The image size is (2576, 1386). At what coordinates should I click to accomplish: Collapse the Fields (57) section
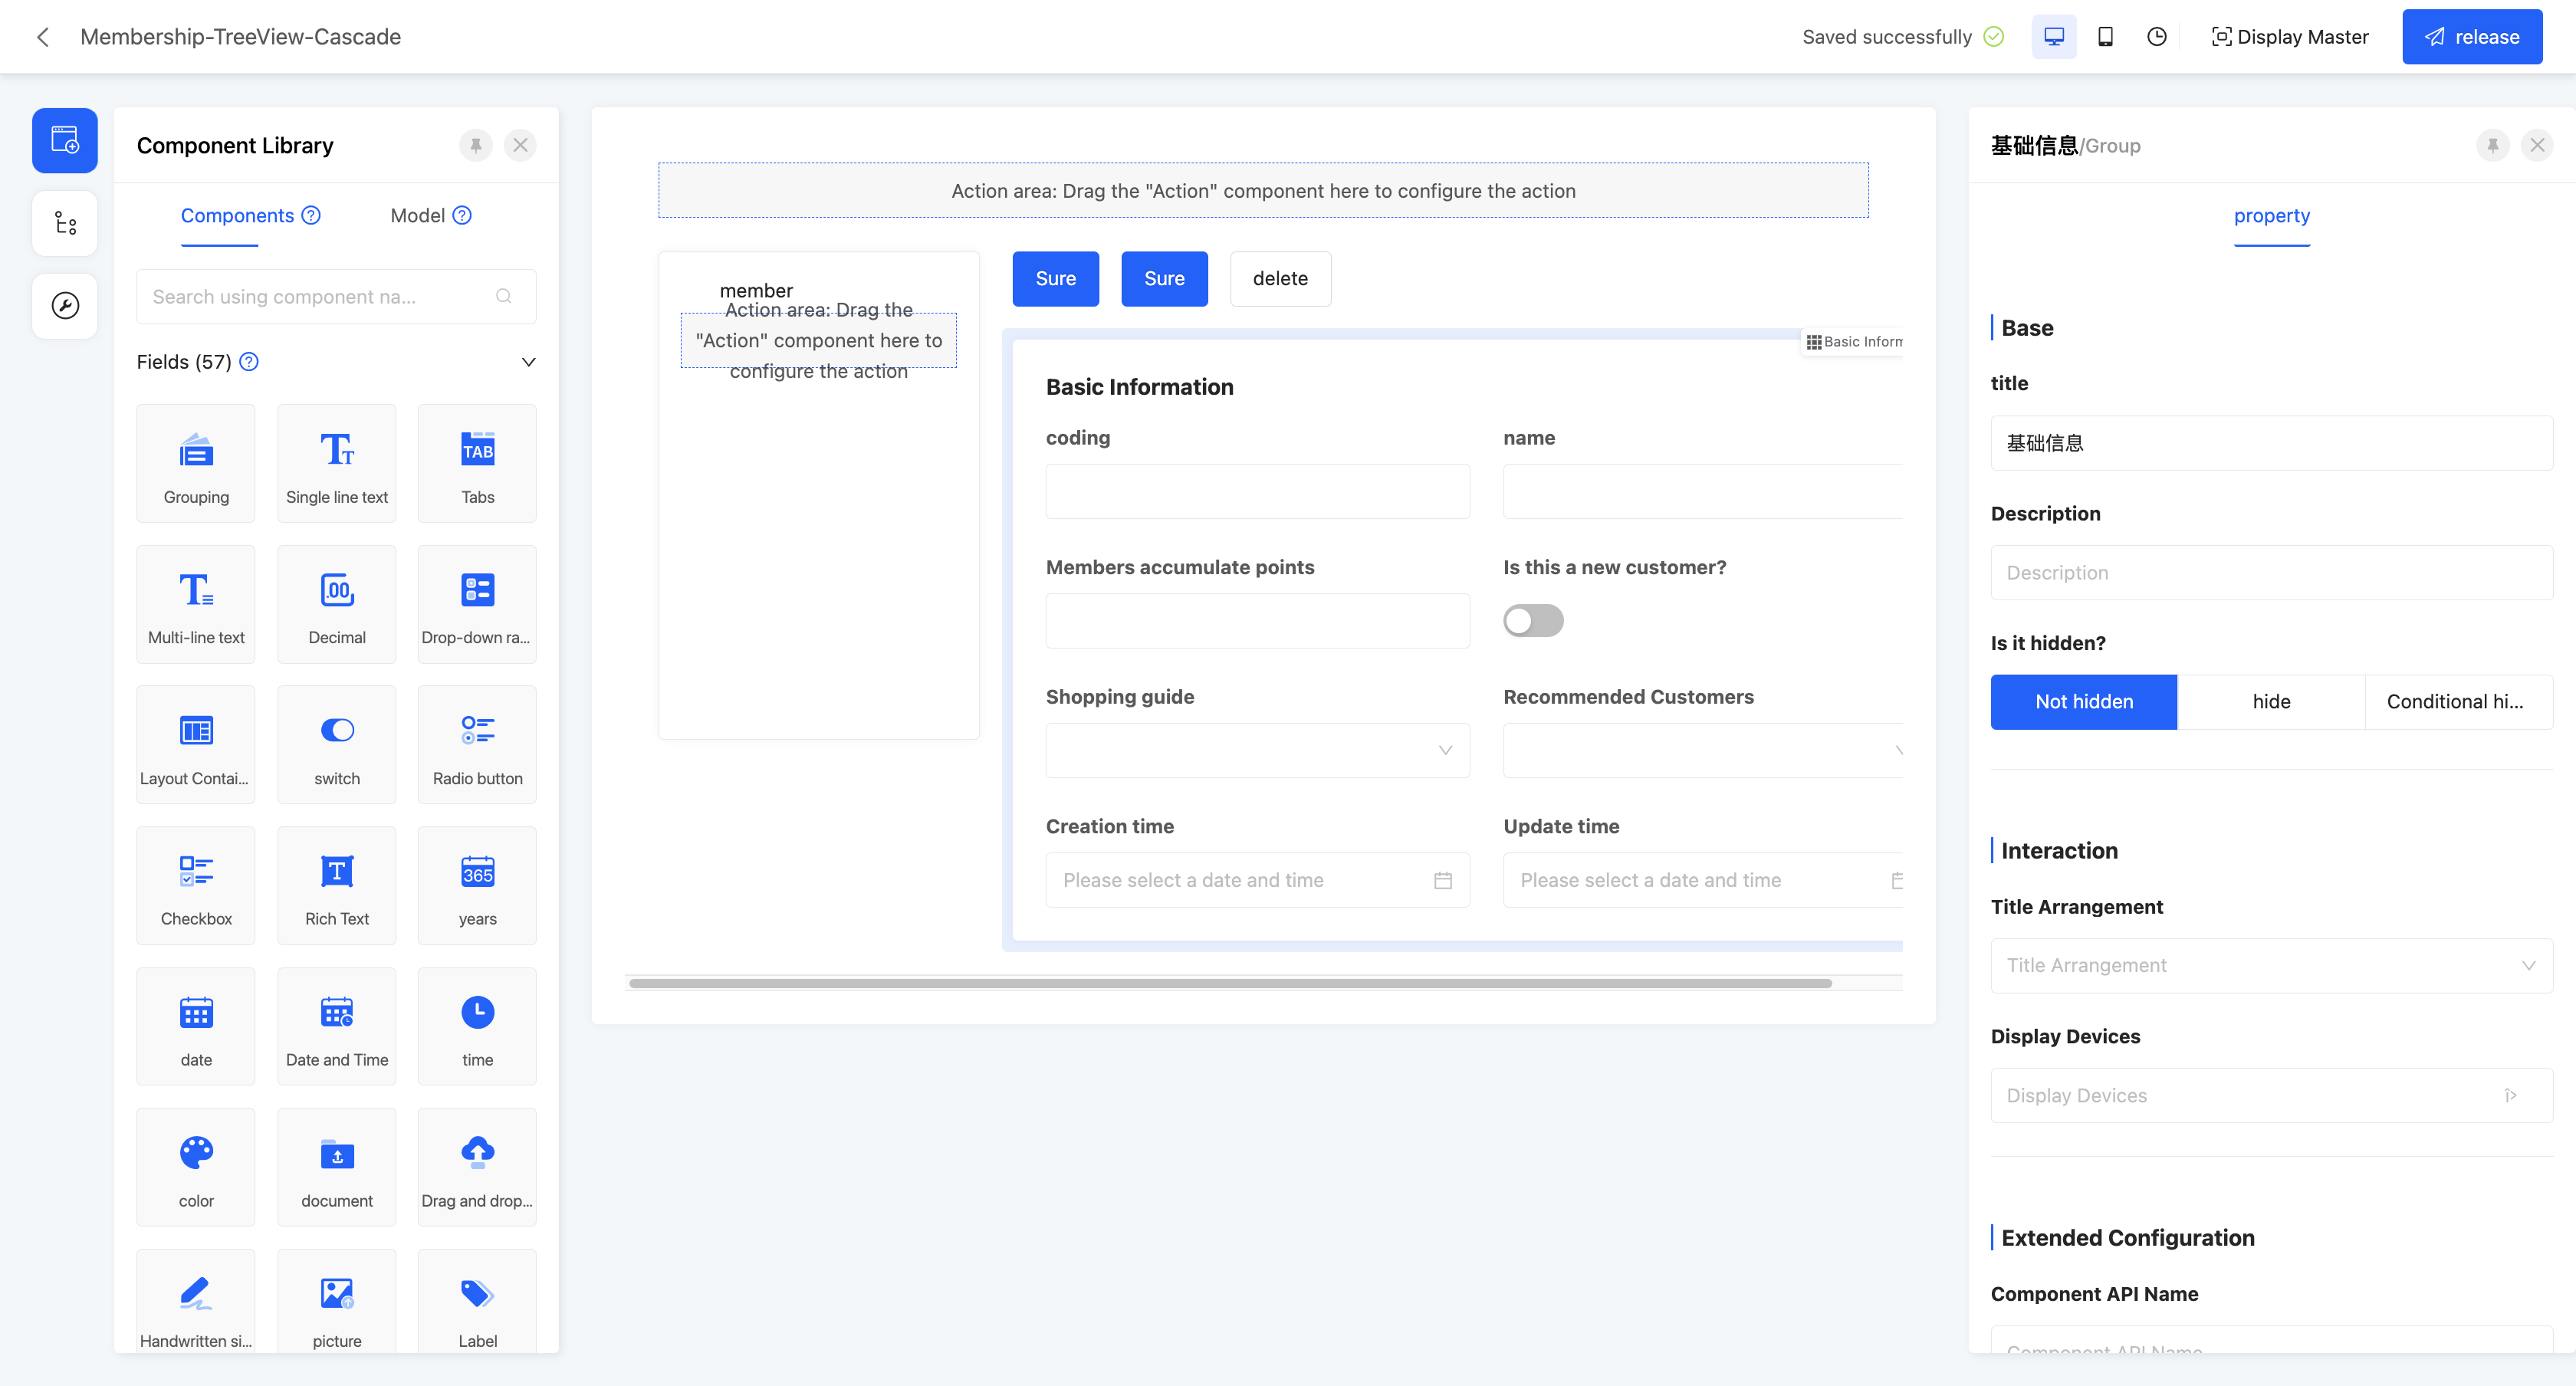tap(528, 361)
